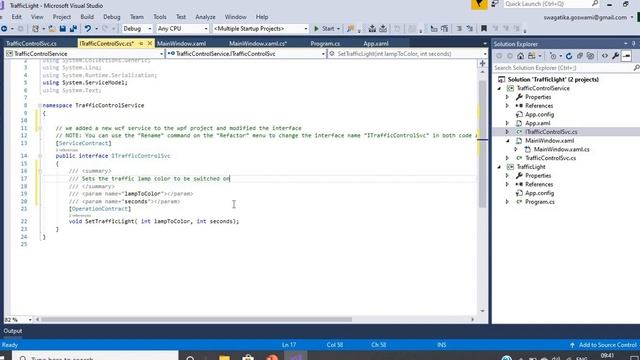This screenshot has width=640, height=360.
Task: Select App.config under TrafficLight project
Action: 539,193
